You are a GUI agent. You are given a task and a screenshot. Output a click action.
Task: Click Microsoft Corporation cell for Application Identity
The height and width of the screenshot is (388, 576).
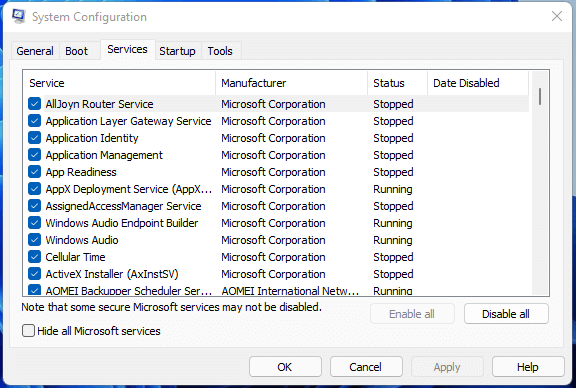(273, 138)
